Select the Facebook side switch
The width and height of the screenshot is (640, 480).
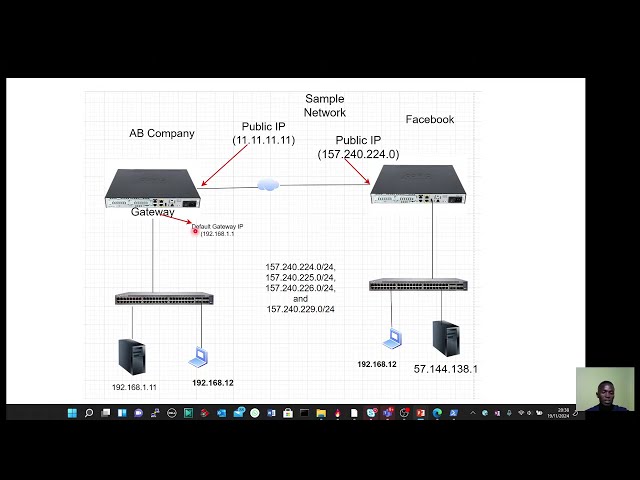pyautogui.click(x=418, y=284)
